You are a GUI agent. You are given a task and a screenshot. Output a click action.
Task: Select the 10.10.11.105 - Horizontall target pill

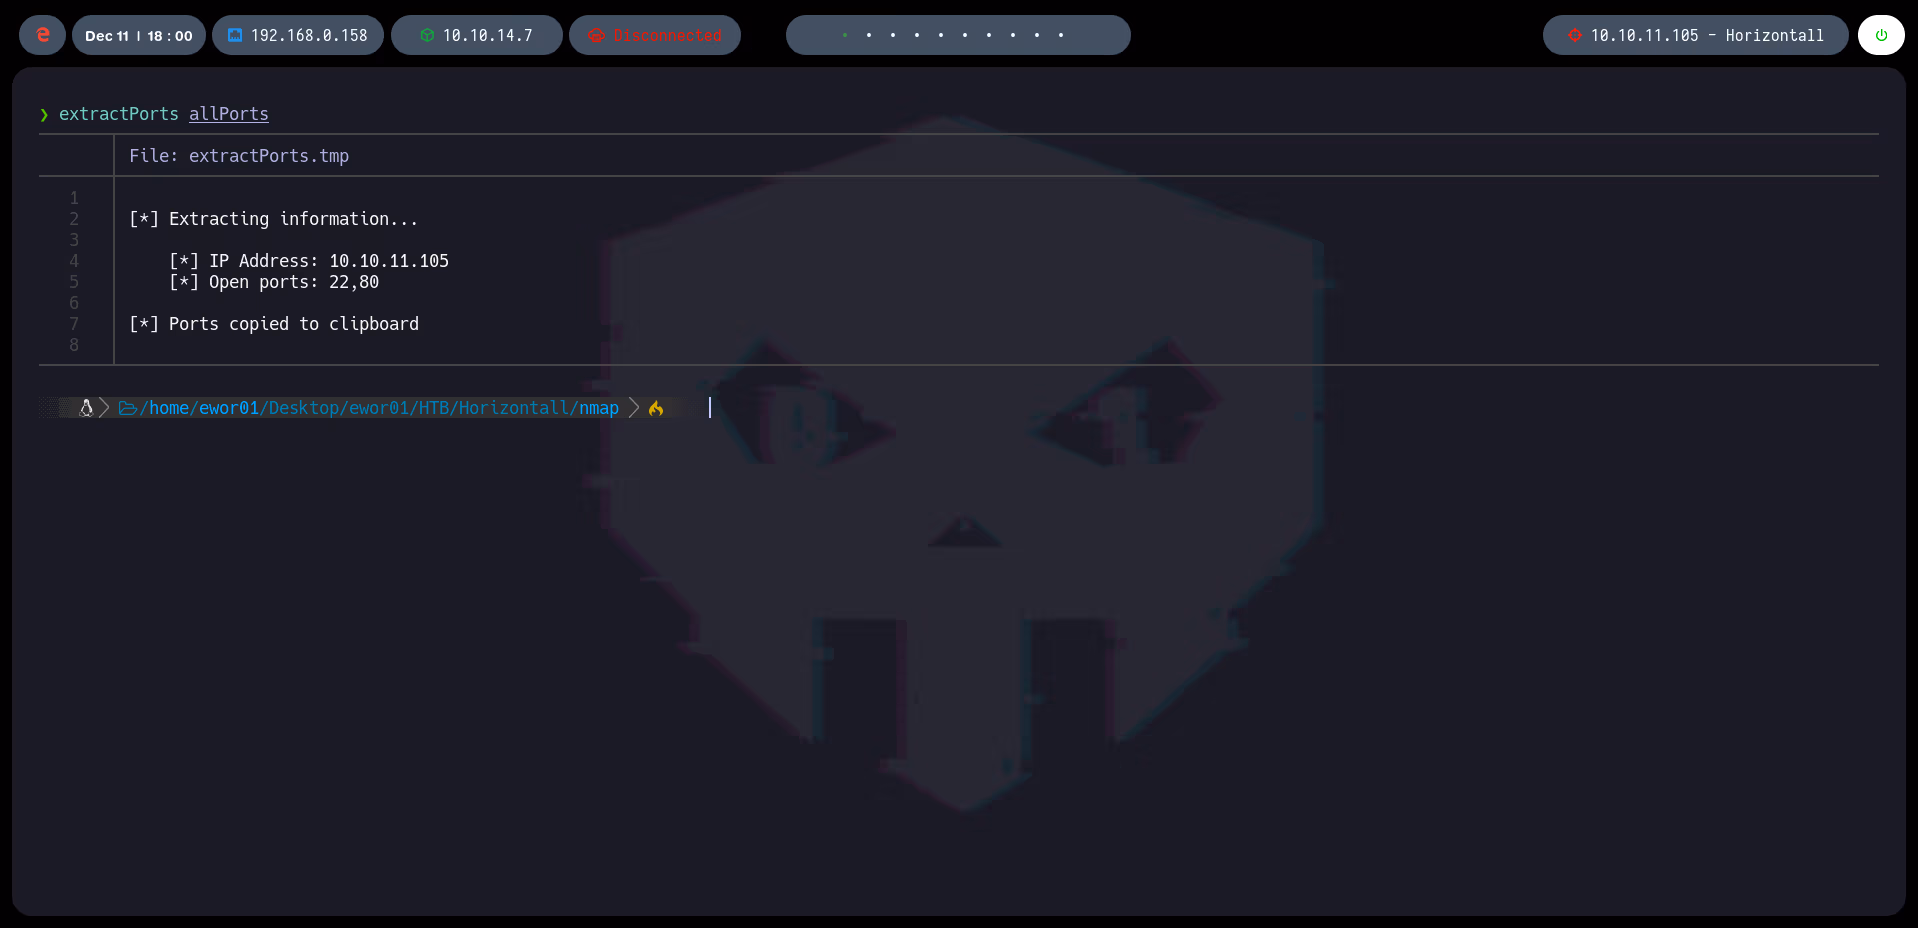1694,35
